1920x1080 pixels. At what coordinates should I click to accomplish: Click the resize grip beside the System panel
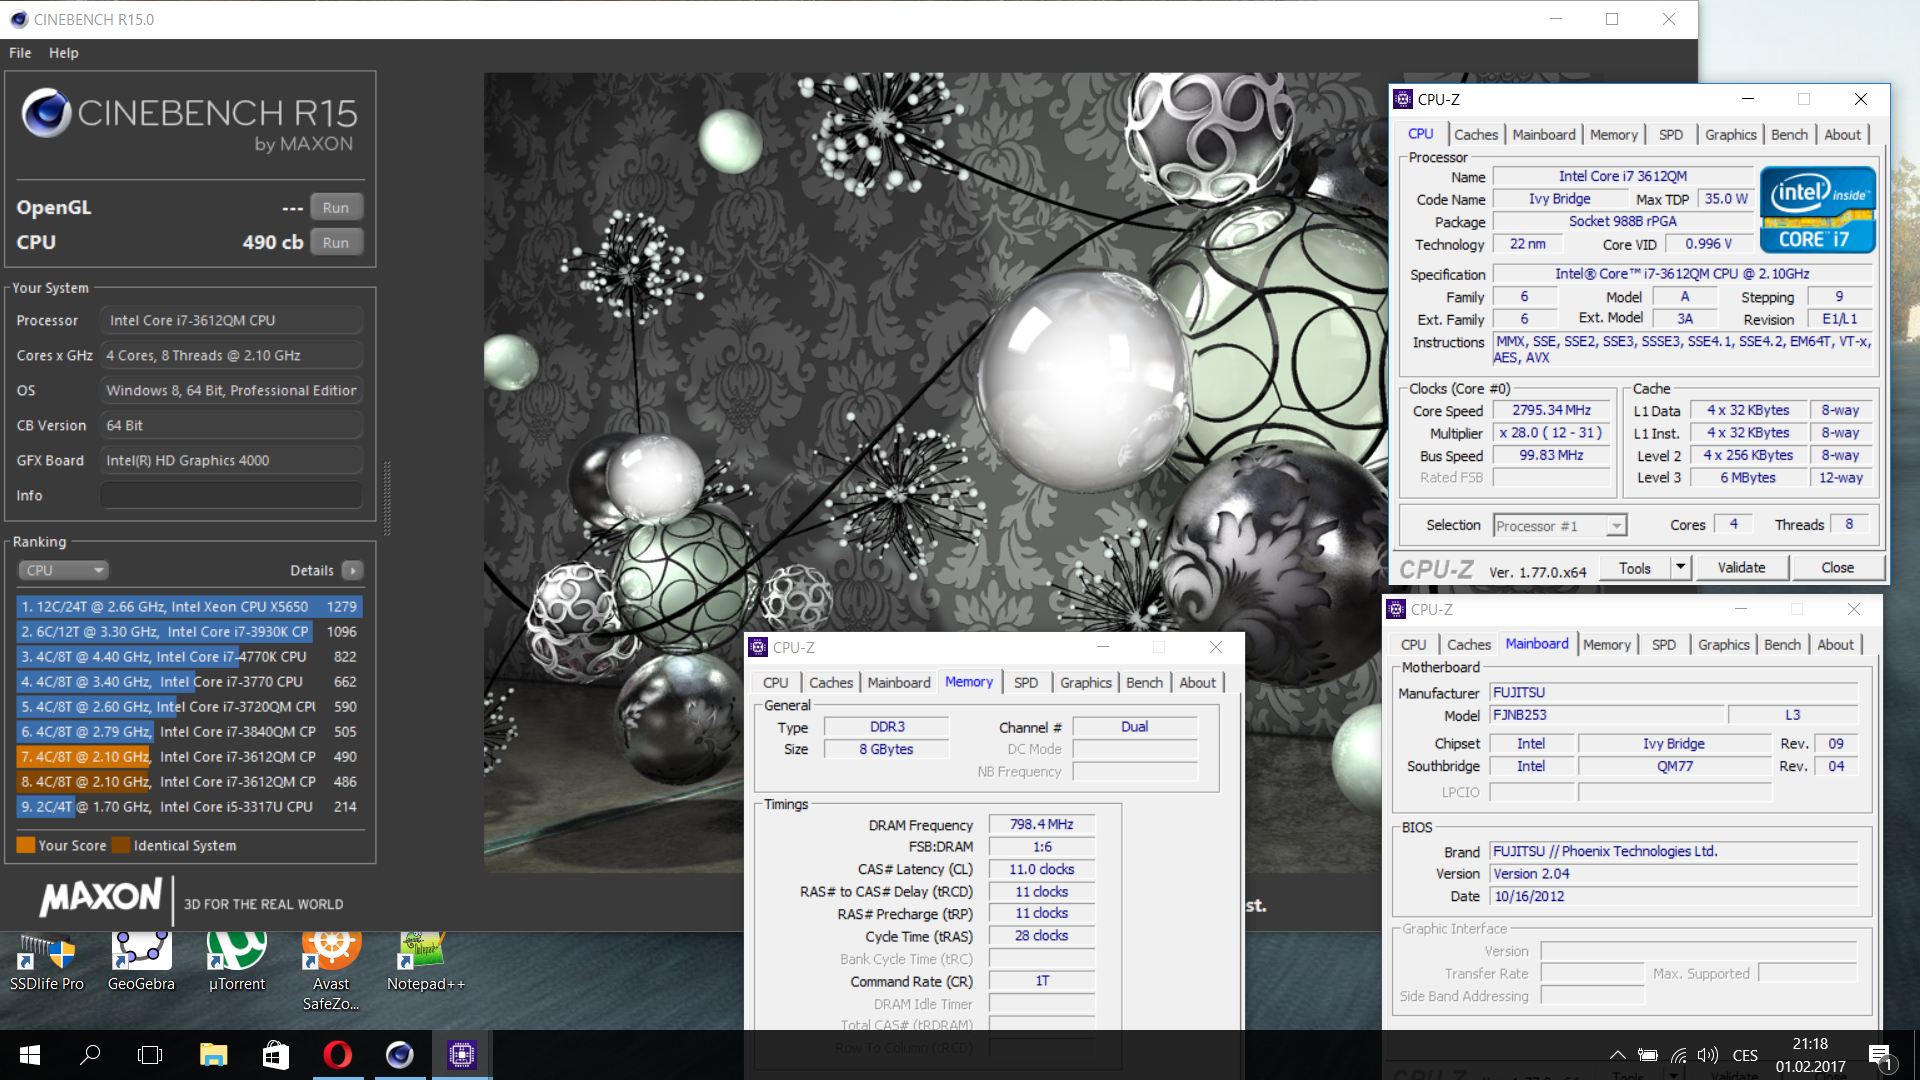click(387, 497)
